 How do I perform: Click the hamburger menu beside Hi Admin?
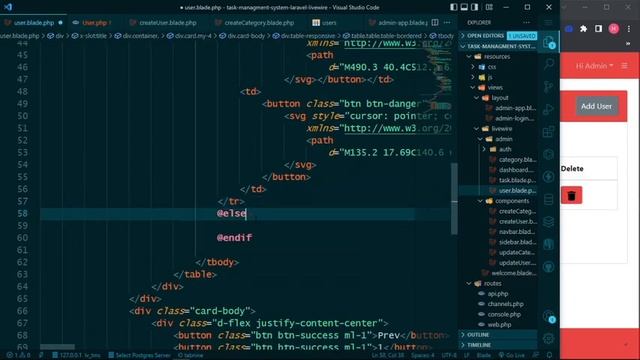coord(624,65)
